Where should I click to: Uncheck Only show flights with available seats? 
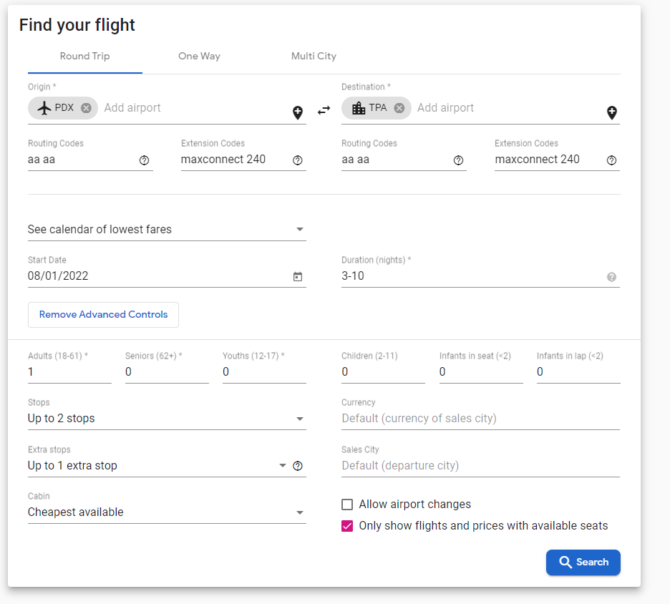click(x=347, y=526)
